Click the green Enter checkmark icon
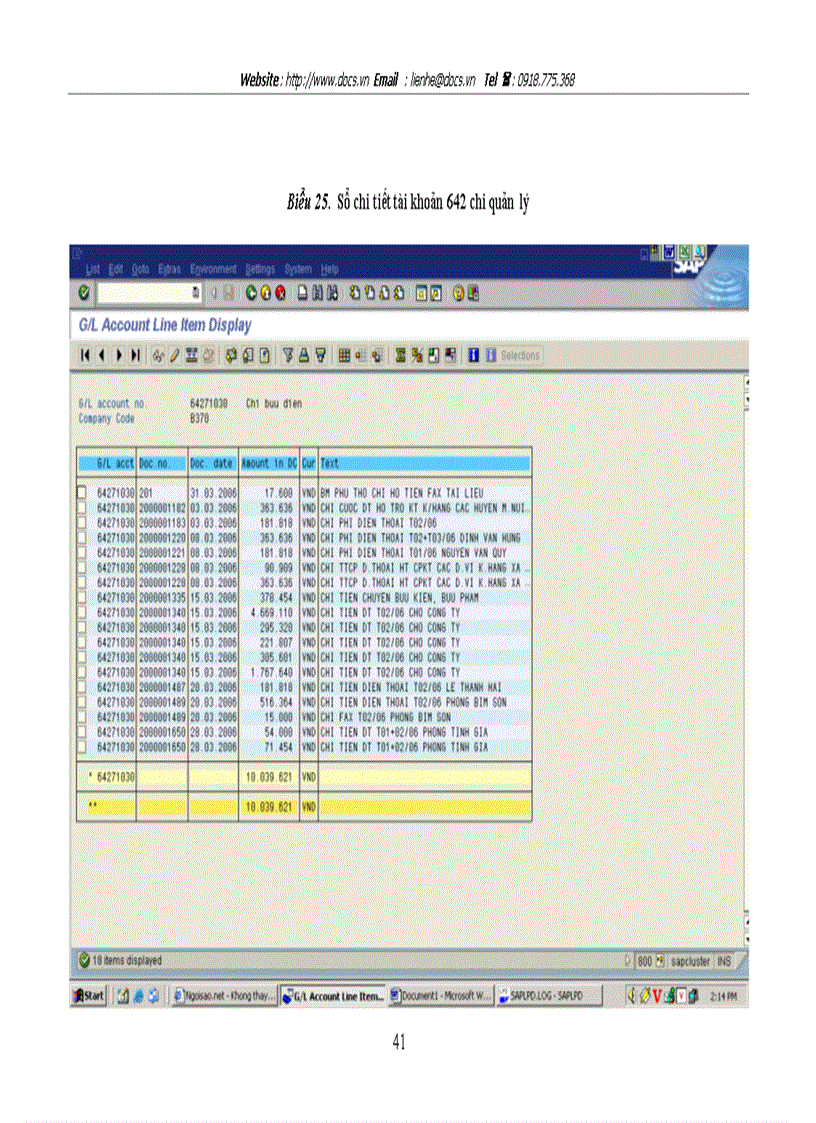816x1123 pixels. [83, 292]
